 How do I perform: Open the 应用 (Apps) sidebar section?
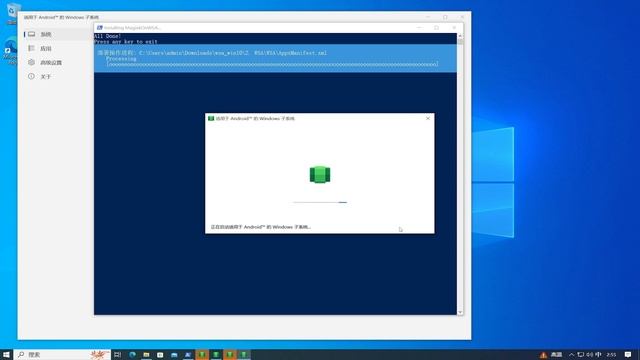[58, 49]
